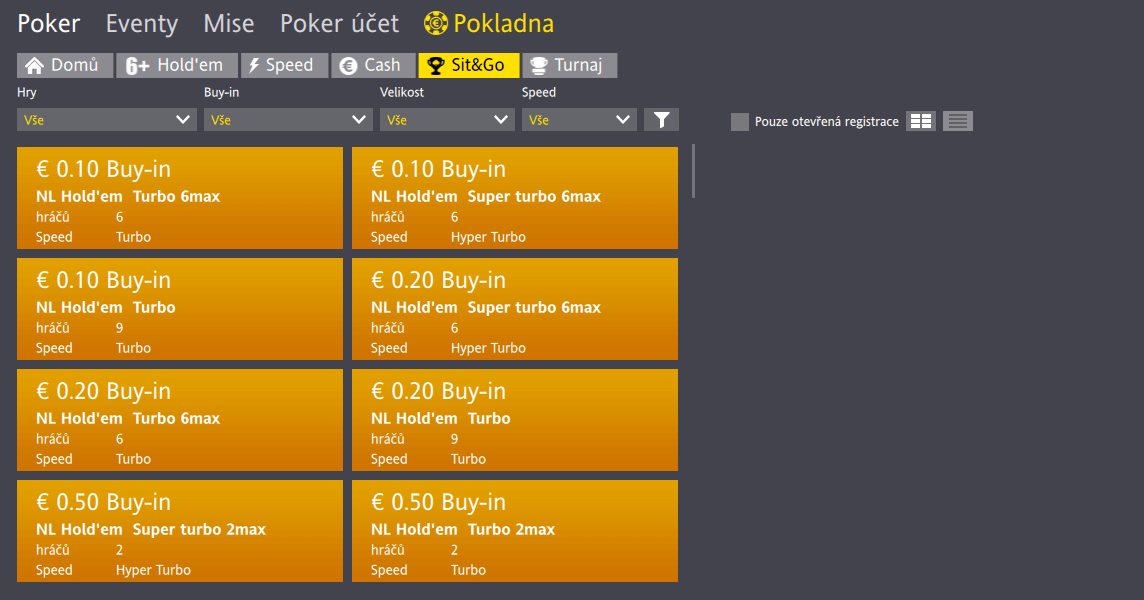Open the Turnaj cup tab
This screenshot has width=1144, height=600.
570,66
